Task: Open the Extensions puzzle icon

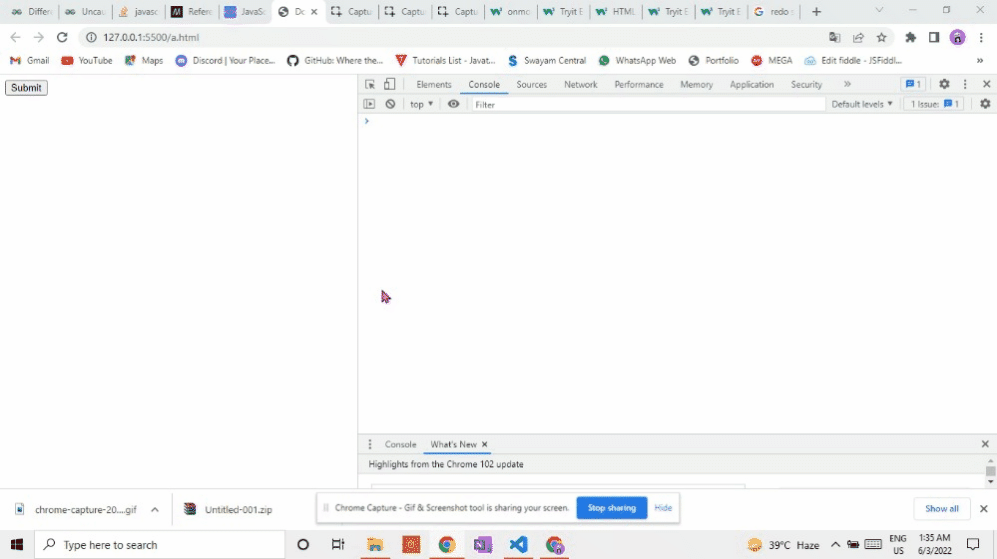Action: click(911, 38)
